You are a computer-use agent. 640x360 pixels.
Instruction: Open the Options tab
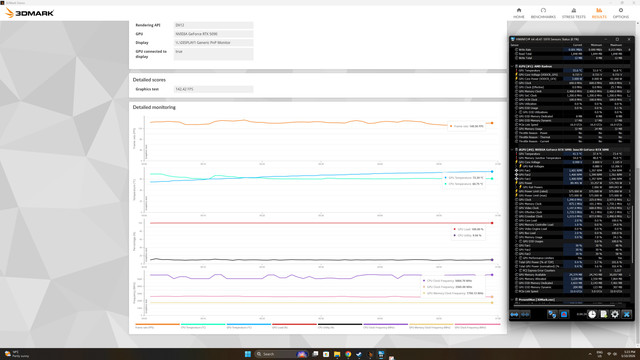click(x=621, y=13)
